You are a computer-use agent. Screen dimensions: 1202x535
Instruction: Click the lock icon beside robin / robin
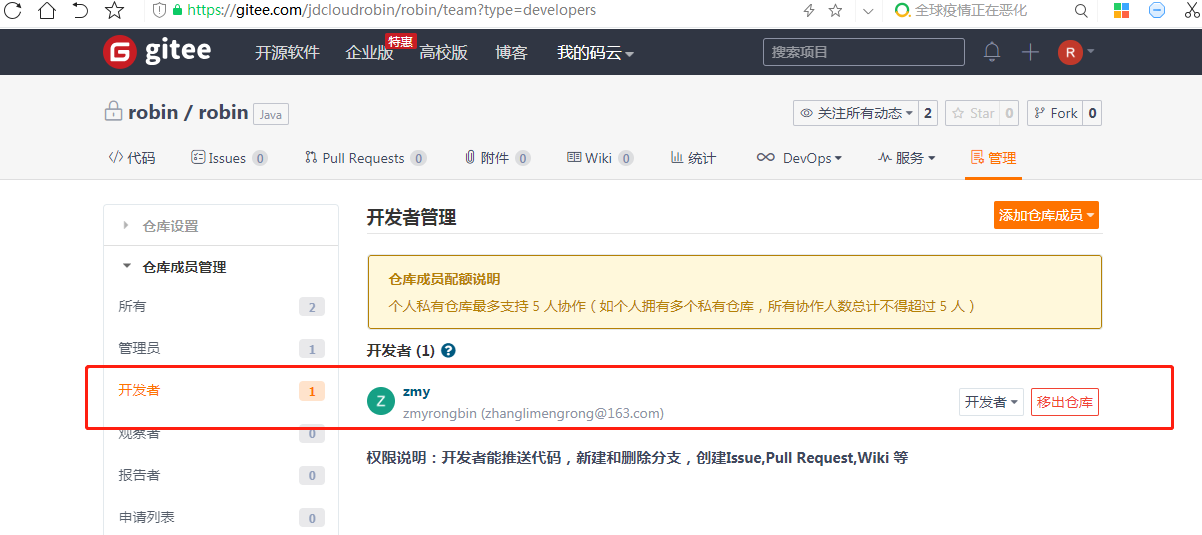113,112
